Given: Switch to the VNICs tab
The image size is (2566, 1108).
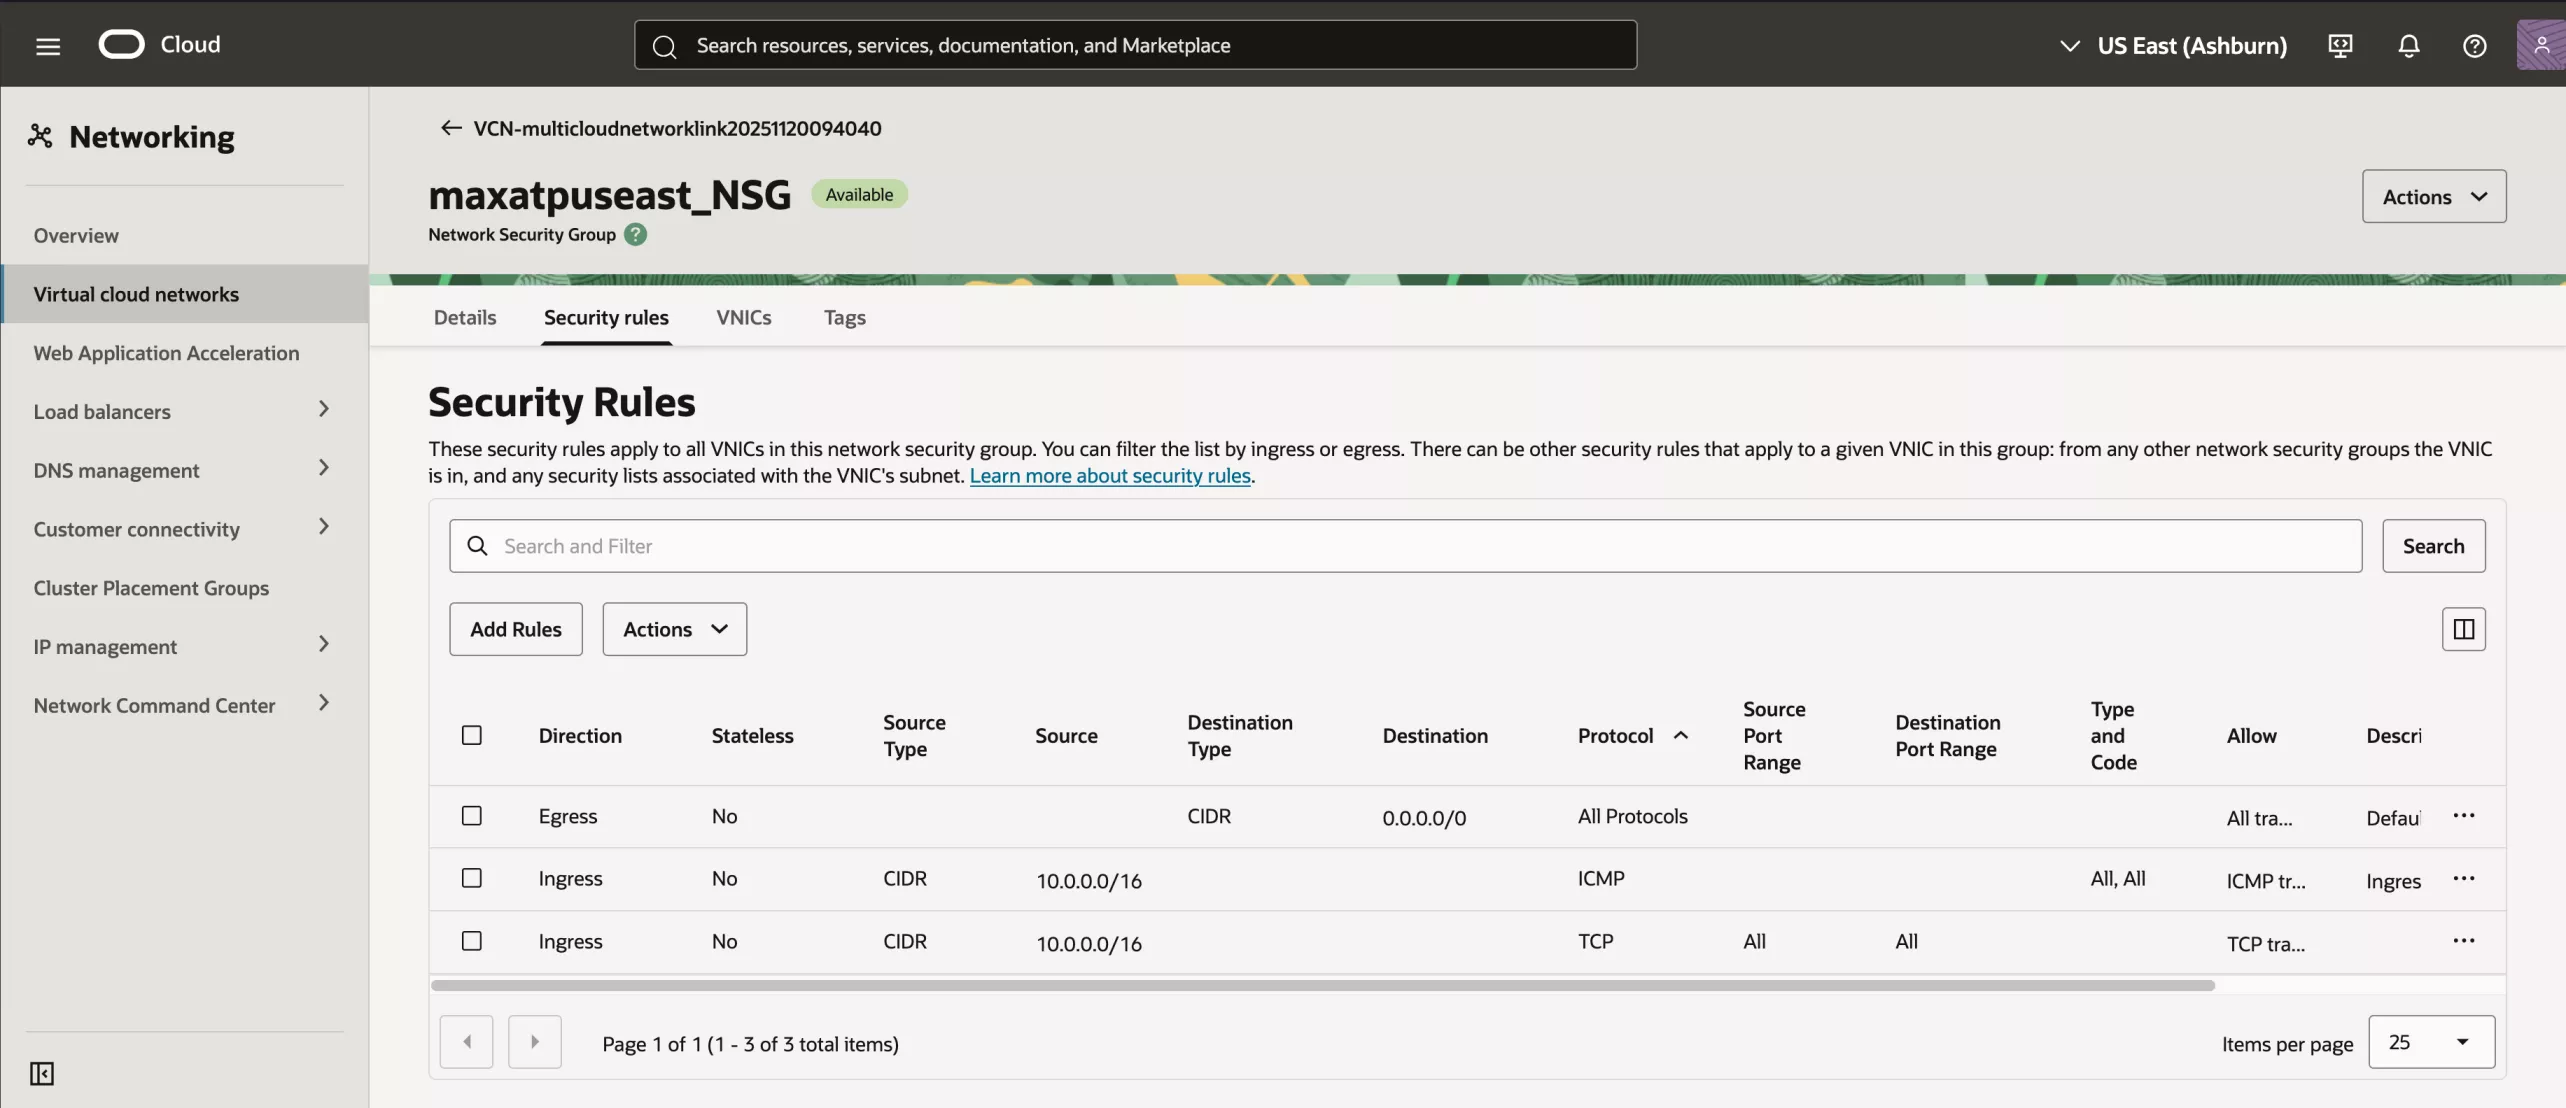Looking at the screenshot, I should point(743,317).
